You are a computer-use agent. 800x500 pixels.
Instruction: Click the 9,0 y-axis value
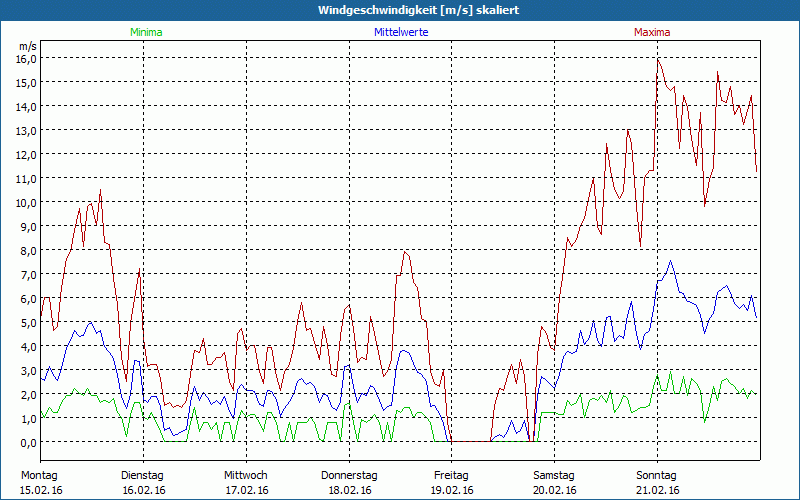click(30, 226)
